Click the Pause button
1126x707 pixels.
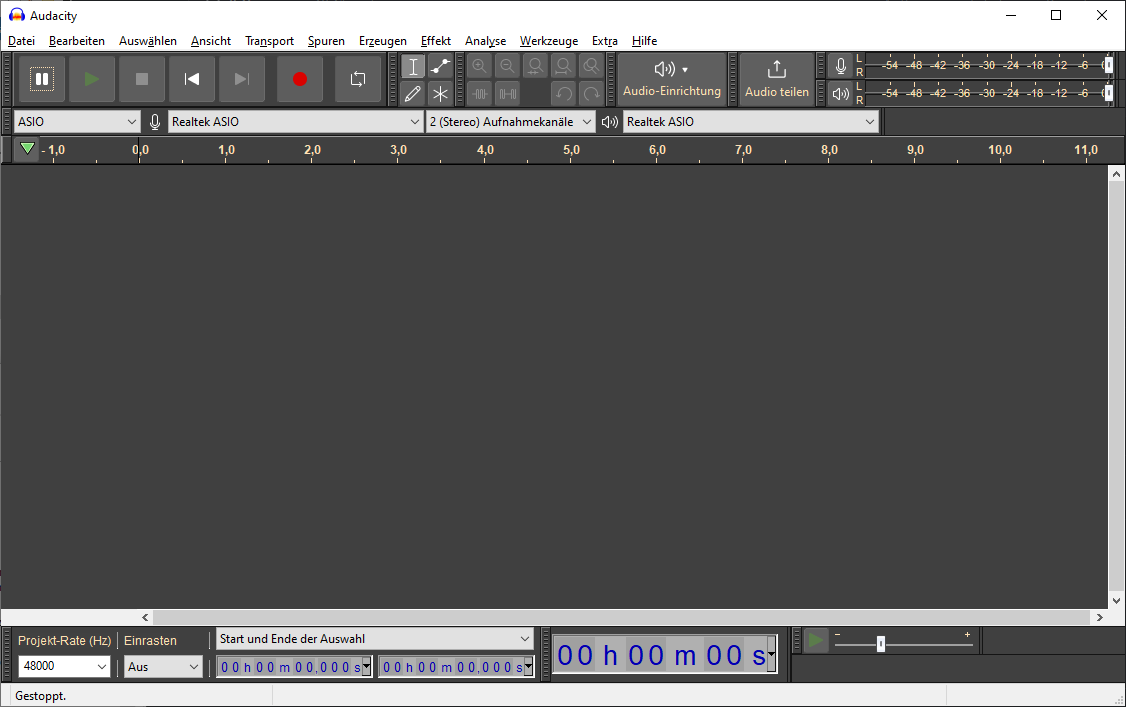click(42, 79)
